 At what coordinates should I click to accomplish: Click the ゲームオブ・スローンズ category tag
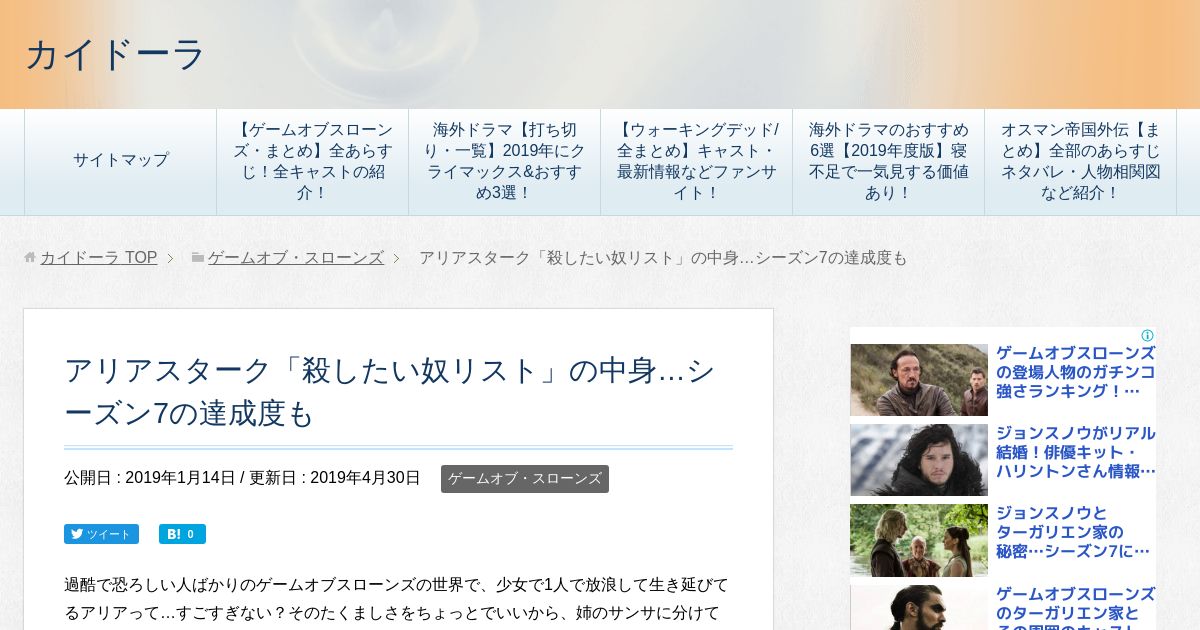point(525,479)
